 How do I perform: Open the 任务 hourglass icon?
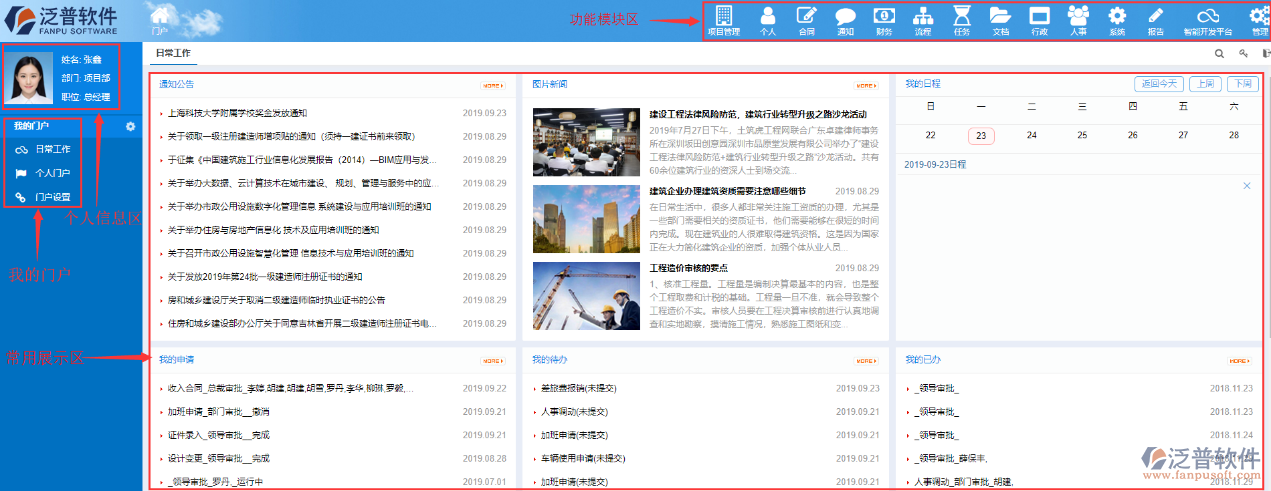pyautogui.click(x=961, y=21)
